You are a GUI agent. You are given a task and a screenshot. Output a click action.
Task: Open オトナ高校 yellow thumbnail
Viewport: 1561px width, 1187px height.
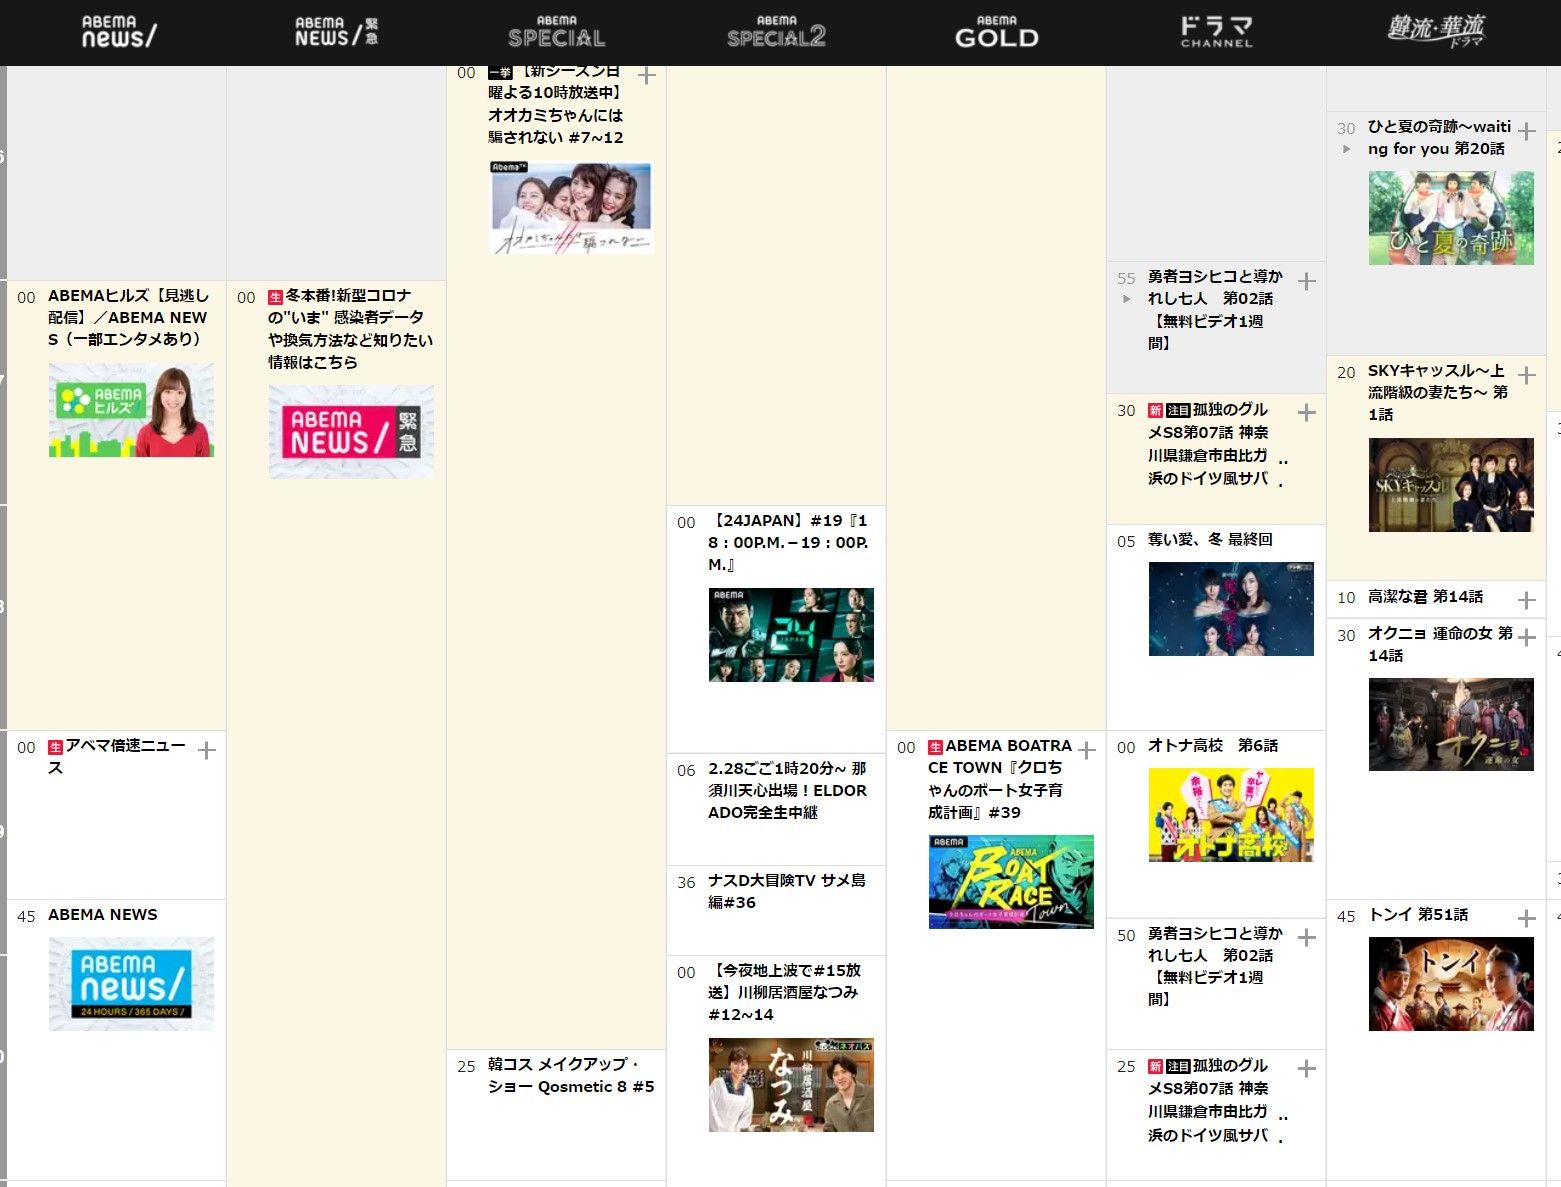(x=1231, y=815)
